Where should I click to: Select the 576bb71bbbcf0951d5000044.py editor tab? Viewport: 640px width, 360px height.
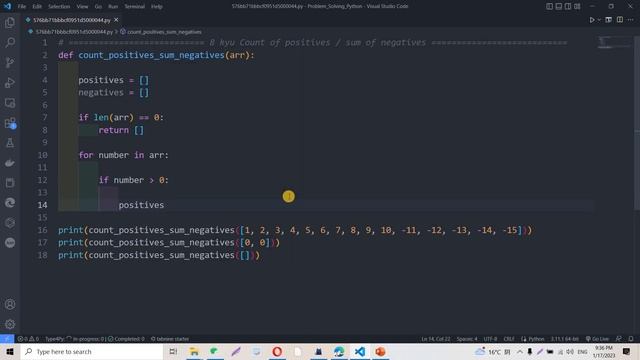72,20
